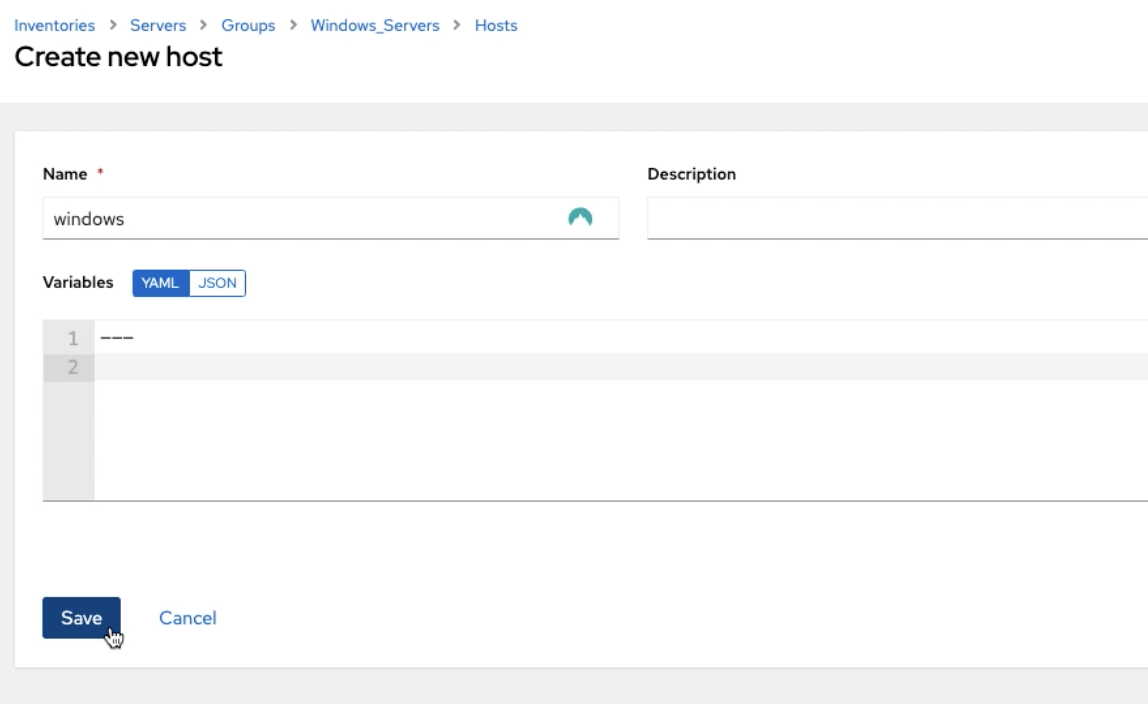The height and width of the screenshot is (704, 1148).
Task: Click the teal icon inside Name field
Action: (x=580, y=217)
